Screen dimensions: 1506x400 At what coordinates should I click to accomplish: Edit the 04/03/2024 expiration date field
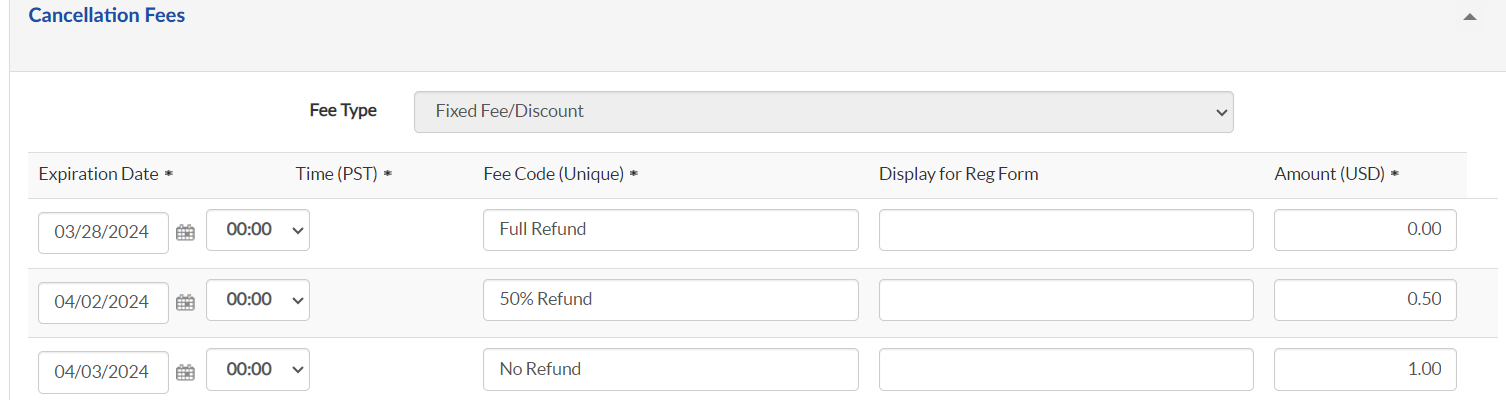click(103, 372)
